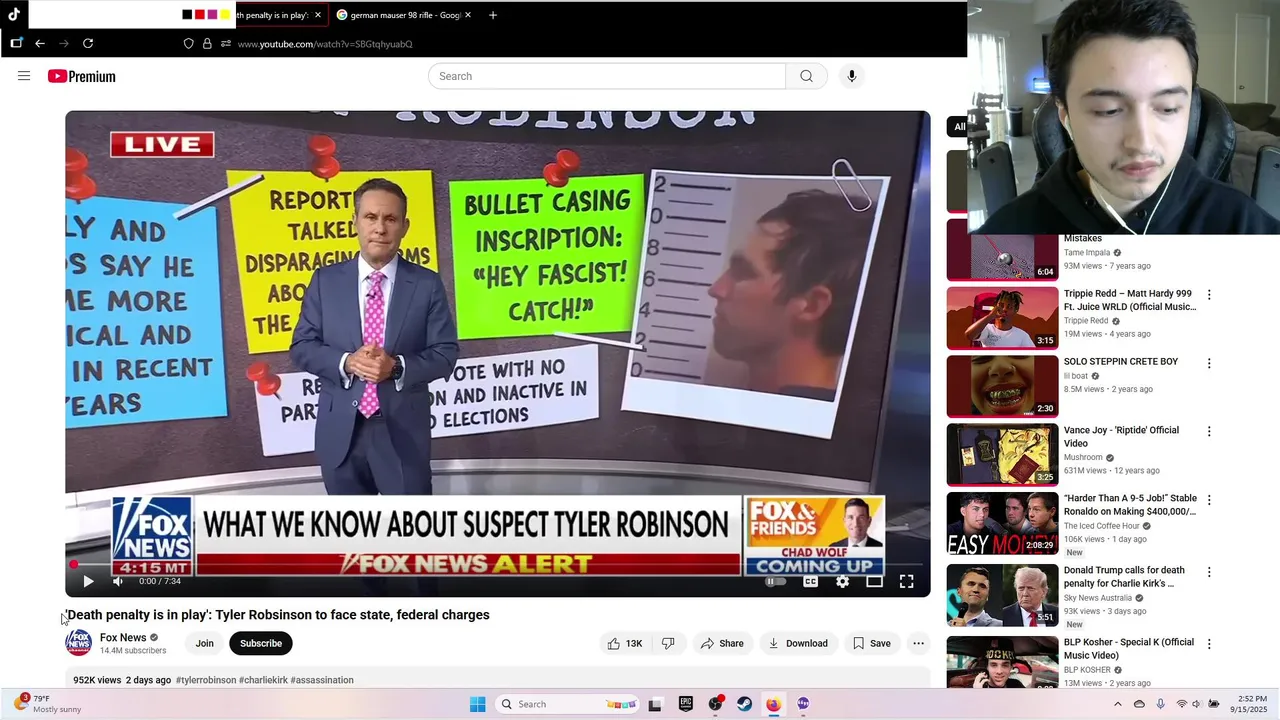Close the death penalty YouTube tab
Viewport: 1280px width, 720px height.
click(x=318, y=15)
